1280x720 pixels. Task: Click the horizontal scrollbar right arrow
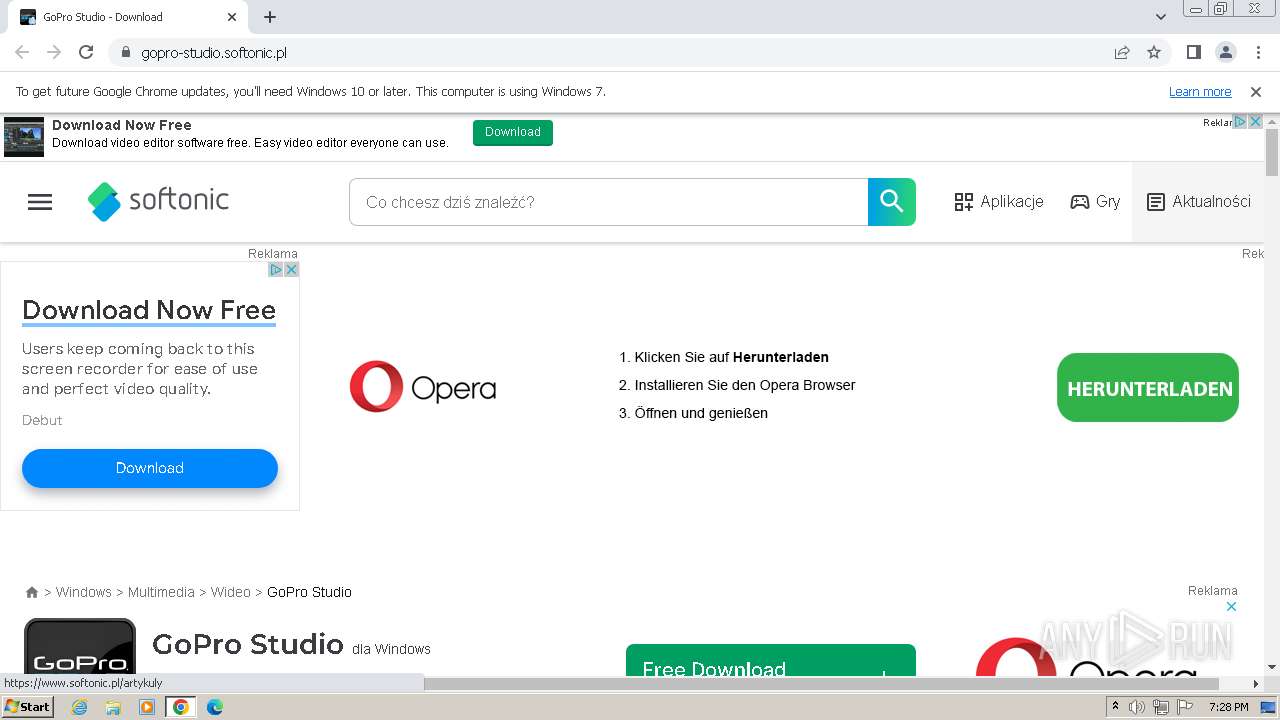pos(1256,684)
